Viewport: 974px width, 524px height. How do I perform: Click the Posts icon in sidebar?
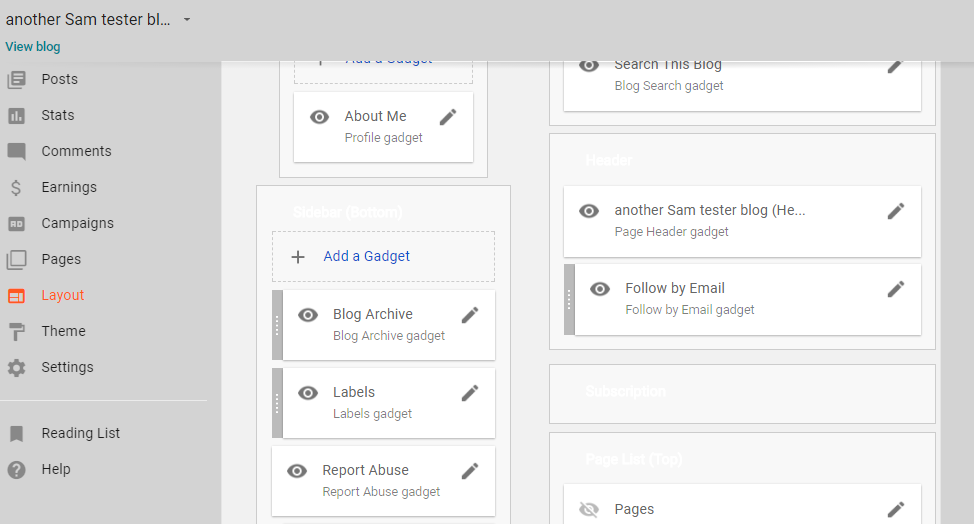coord(17,79)
